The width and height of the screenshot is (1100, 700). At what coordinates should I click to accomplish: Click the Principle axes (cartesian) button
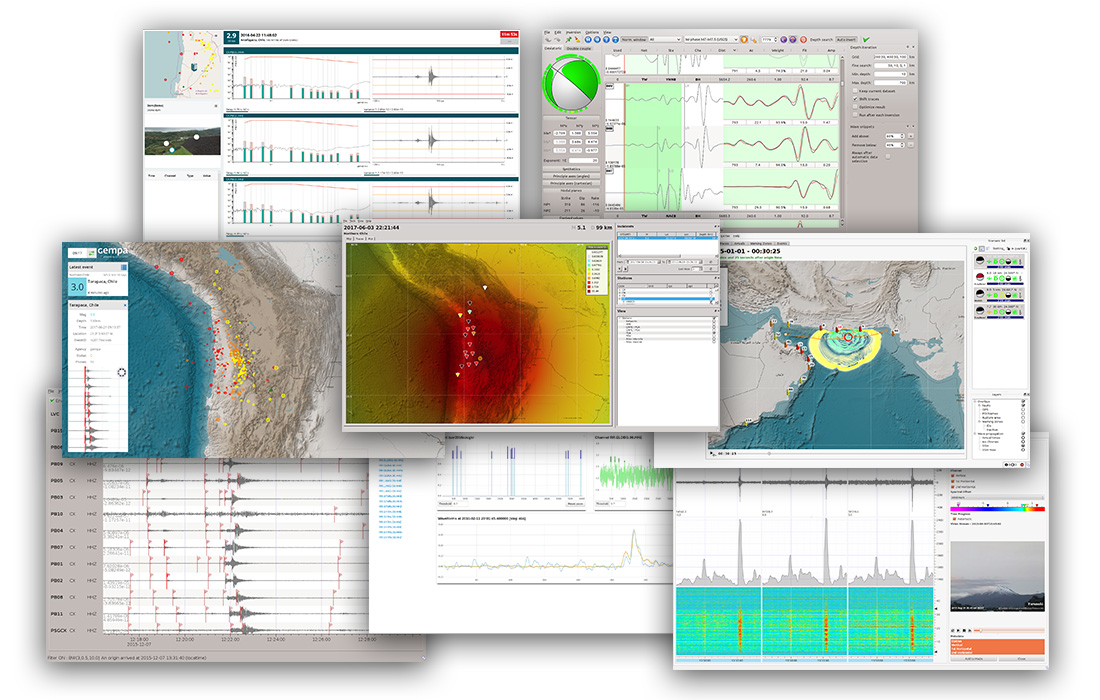click(x=572, y=183)
